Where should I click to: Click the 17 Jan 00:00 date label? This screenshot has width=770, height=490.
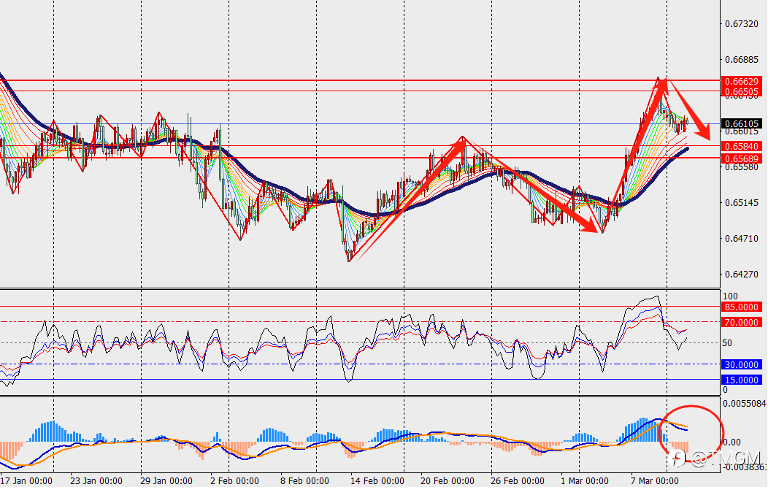26,481
